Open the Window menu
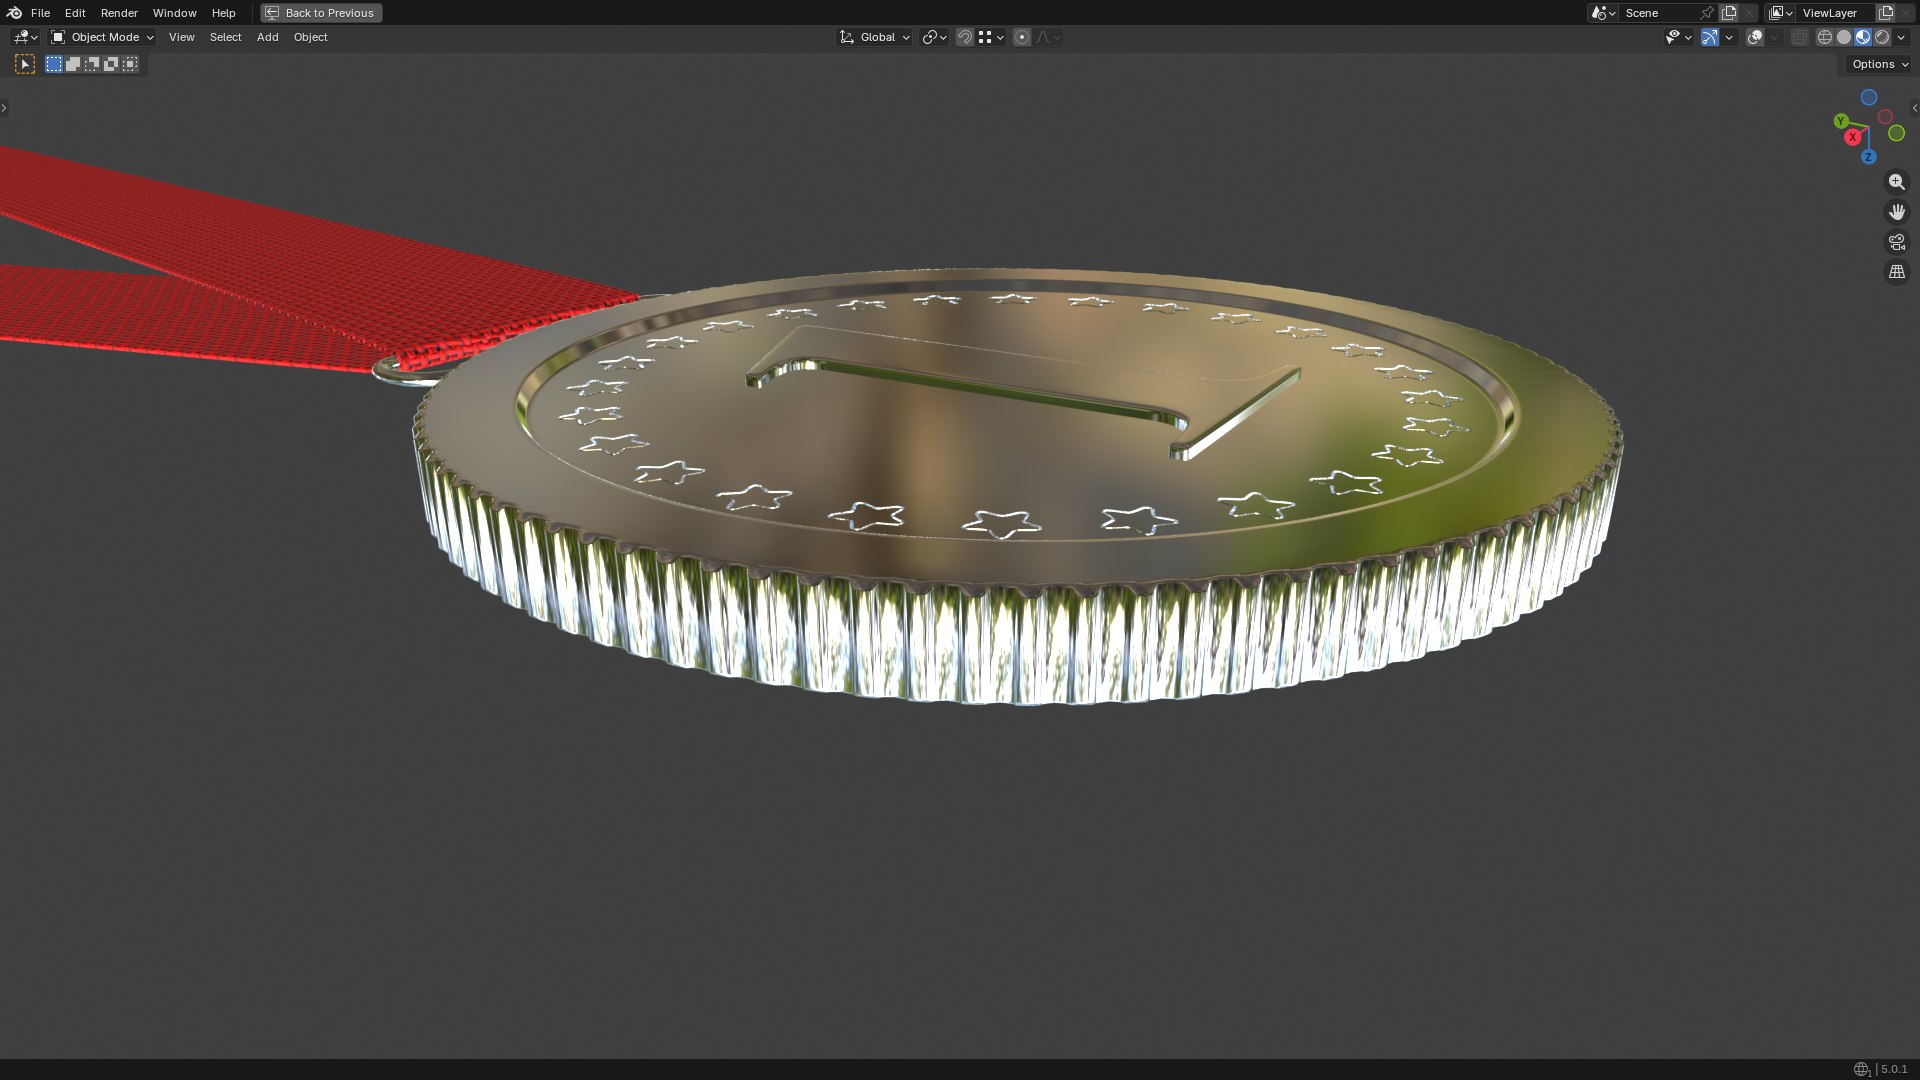The image size is (1920, 1080). [x=174, y=13]
